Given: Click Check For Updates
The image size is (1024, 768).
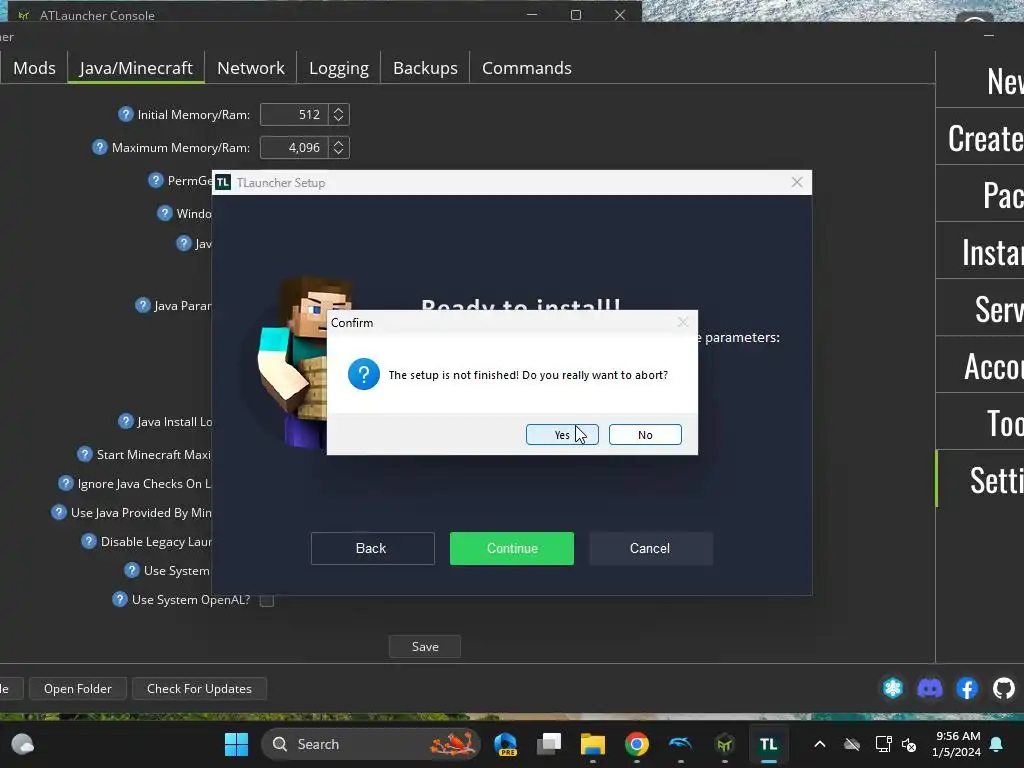Looking at the screenshot, I should pos(199,689).
